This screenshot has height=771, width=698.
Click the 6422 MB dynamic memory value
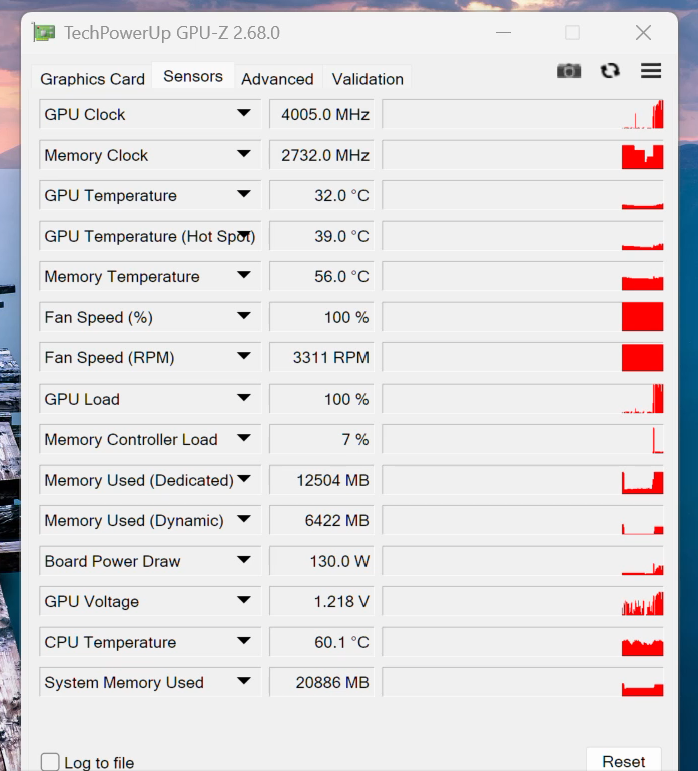322,520
